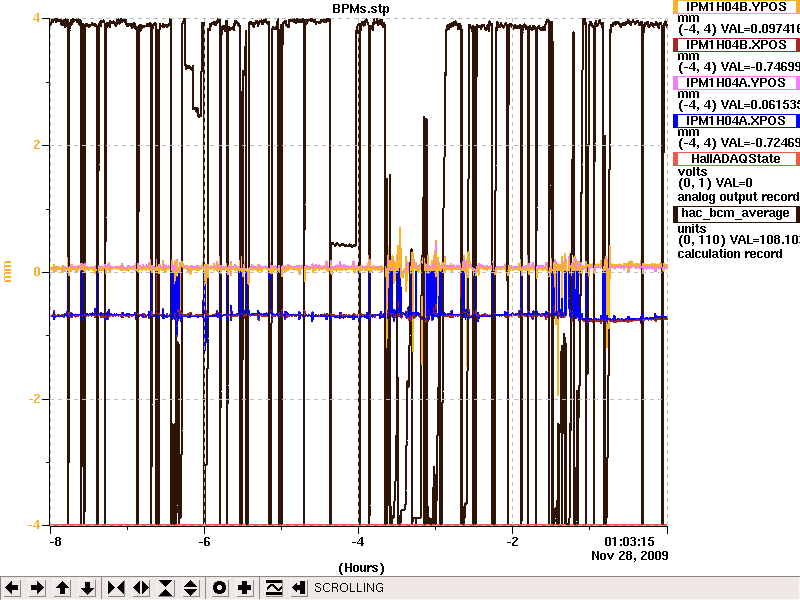Pan the graph up with the up arrow
This screenshot has height=600, width=800.
(62, 588)
